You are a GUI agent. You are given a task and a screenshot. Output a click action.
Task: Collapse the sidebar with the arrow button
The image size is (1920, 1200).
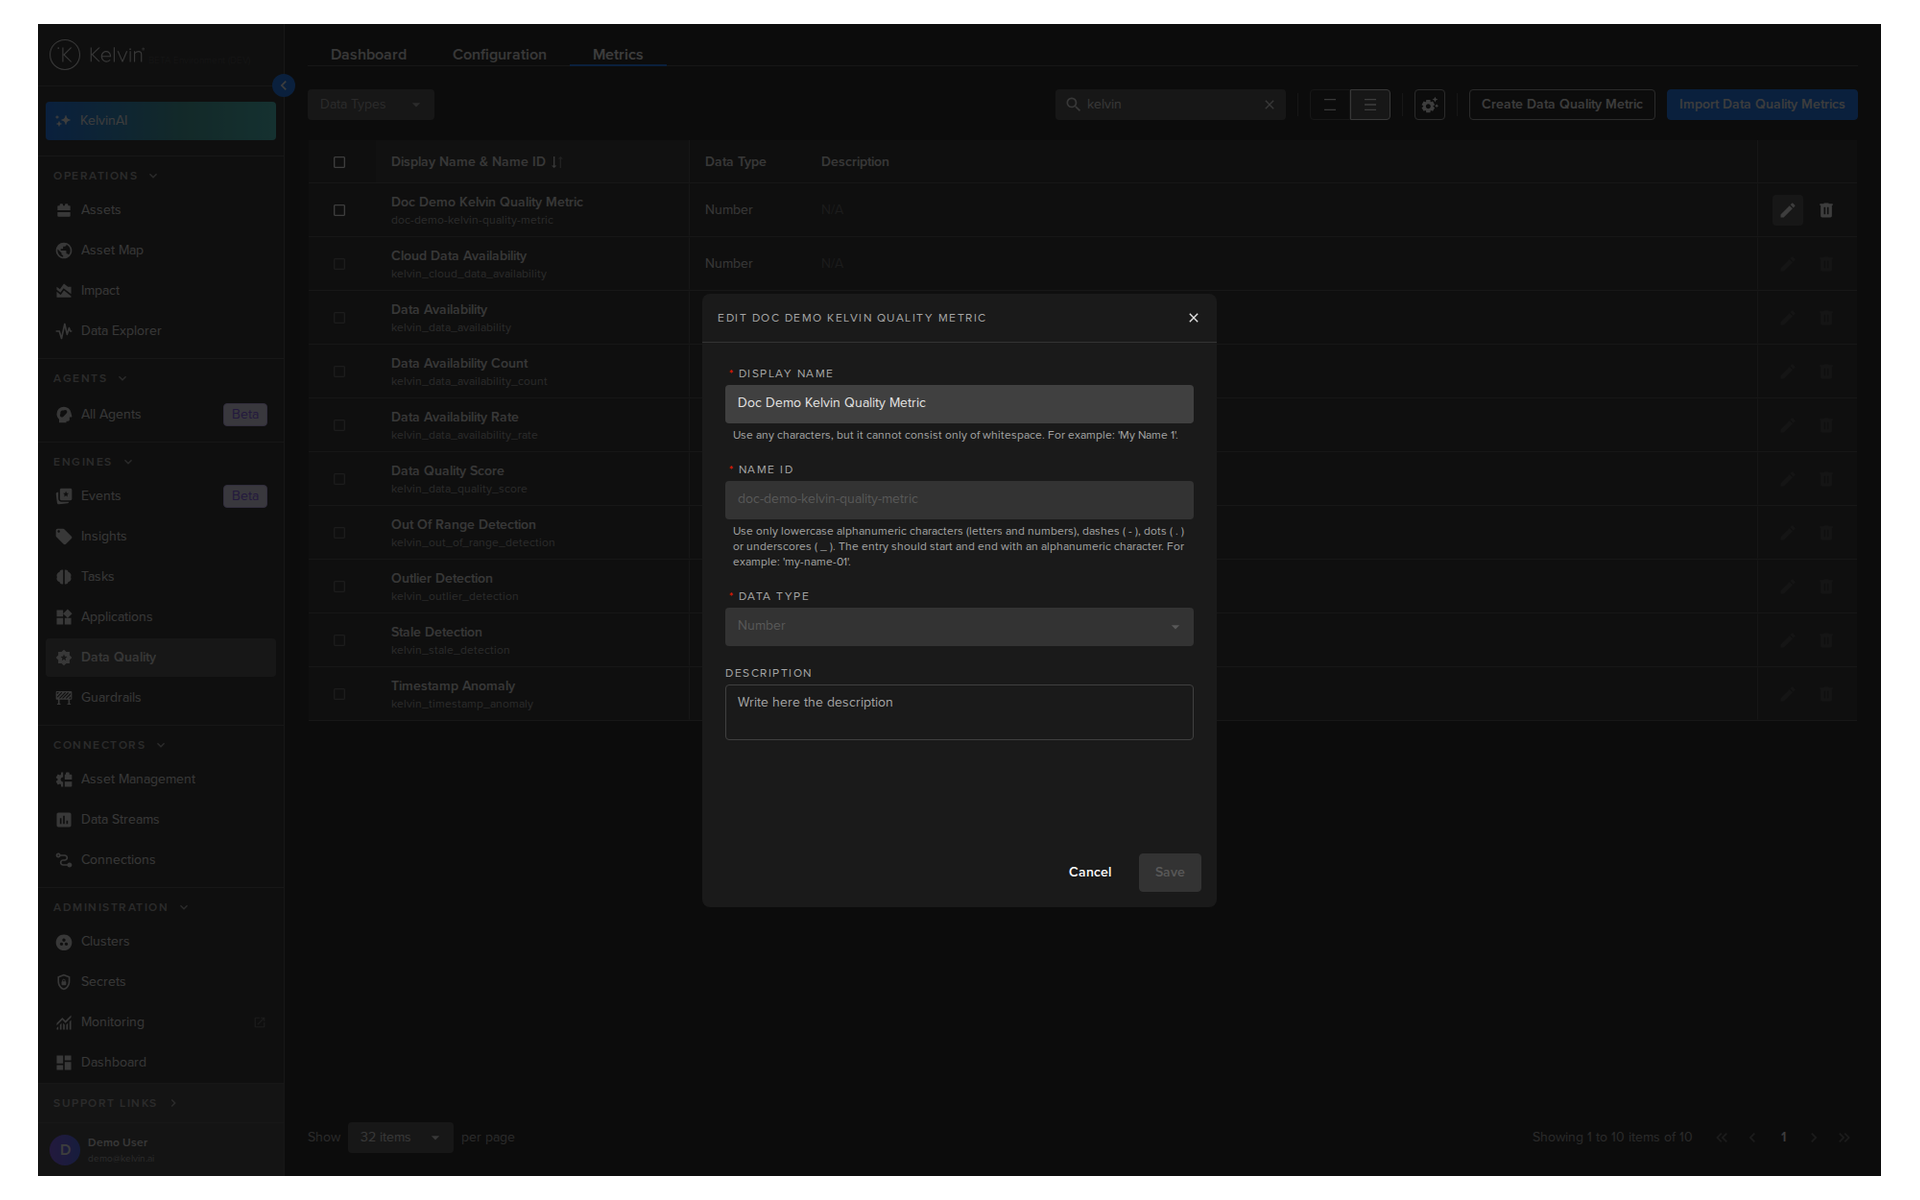[284, 86]
